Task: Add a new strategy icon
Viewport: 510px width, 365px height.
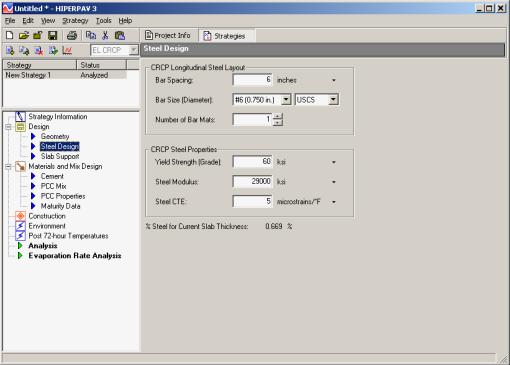Action: coord(10,51)
